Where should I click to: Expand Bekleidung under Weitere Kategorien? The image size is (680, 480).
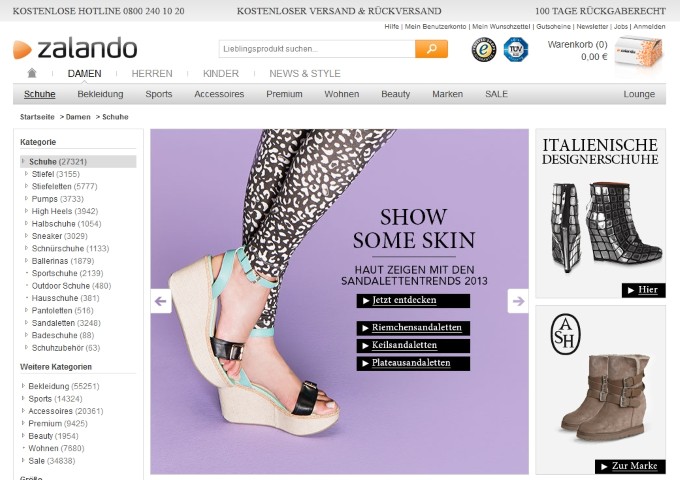(x=23, y=386)
